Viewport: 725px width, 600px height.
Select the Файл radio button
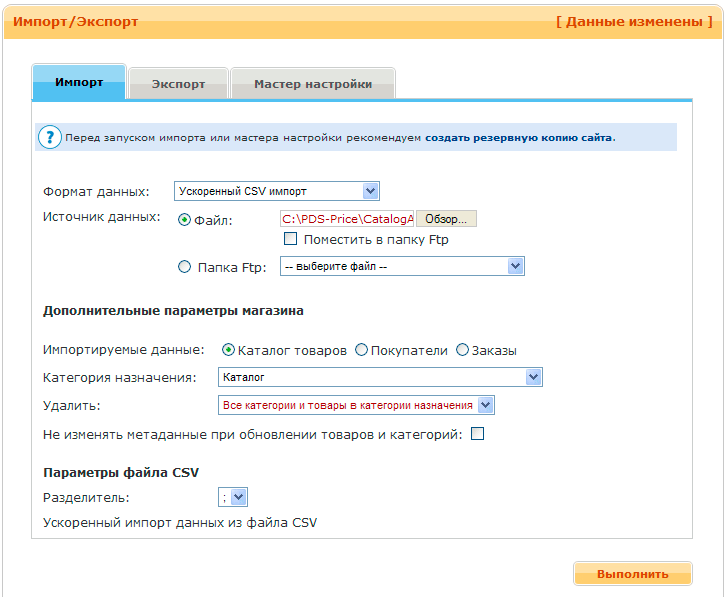pos(184,220)
